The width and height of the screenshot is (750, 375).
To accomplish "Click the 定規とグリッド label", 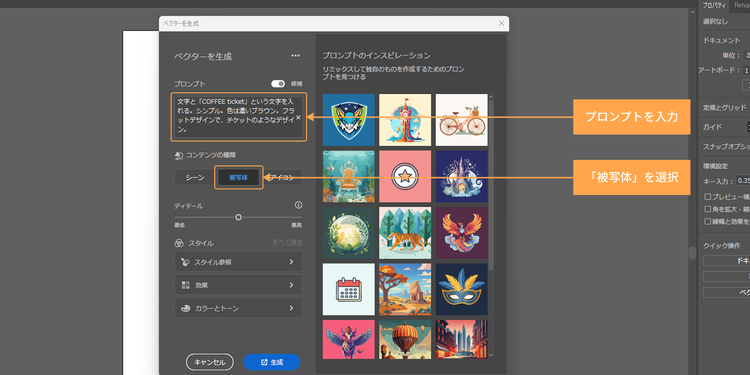I will (724, 107).
